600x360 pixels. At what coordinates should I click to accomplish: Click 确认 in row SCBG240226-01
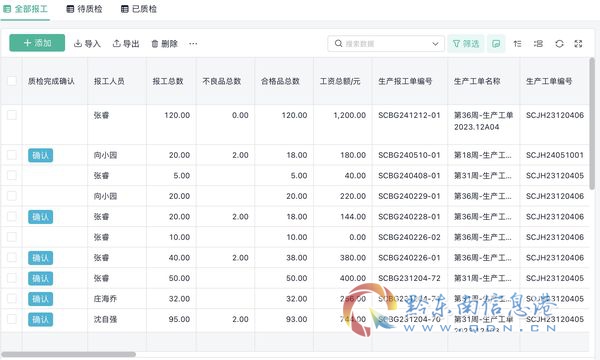coord(41,258)
